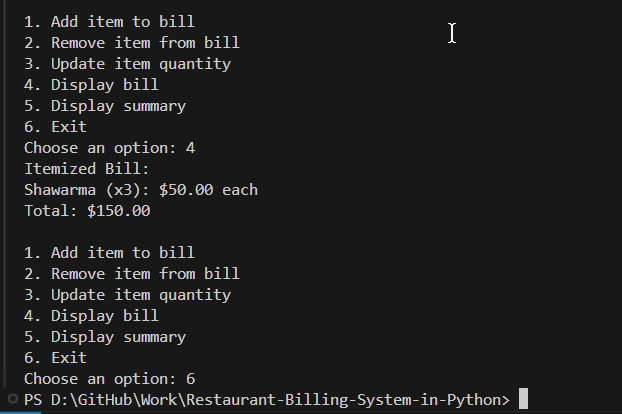
Task: Click second '4. Display bill' menu line
Action: click(x=91, y=316)
